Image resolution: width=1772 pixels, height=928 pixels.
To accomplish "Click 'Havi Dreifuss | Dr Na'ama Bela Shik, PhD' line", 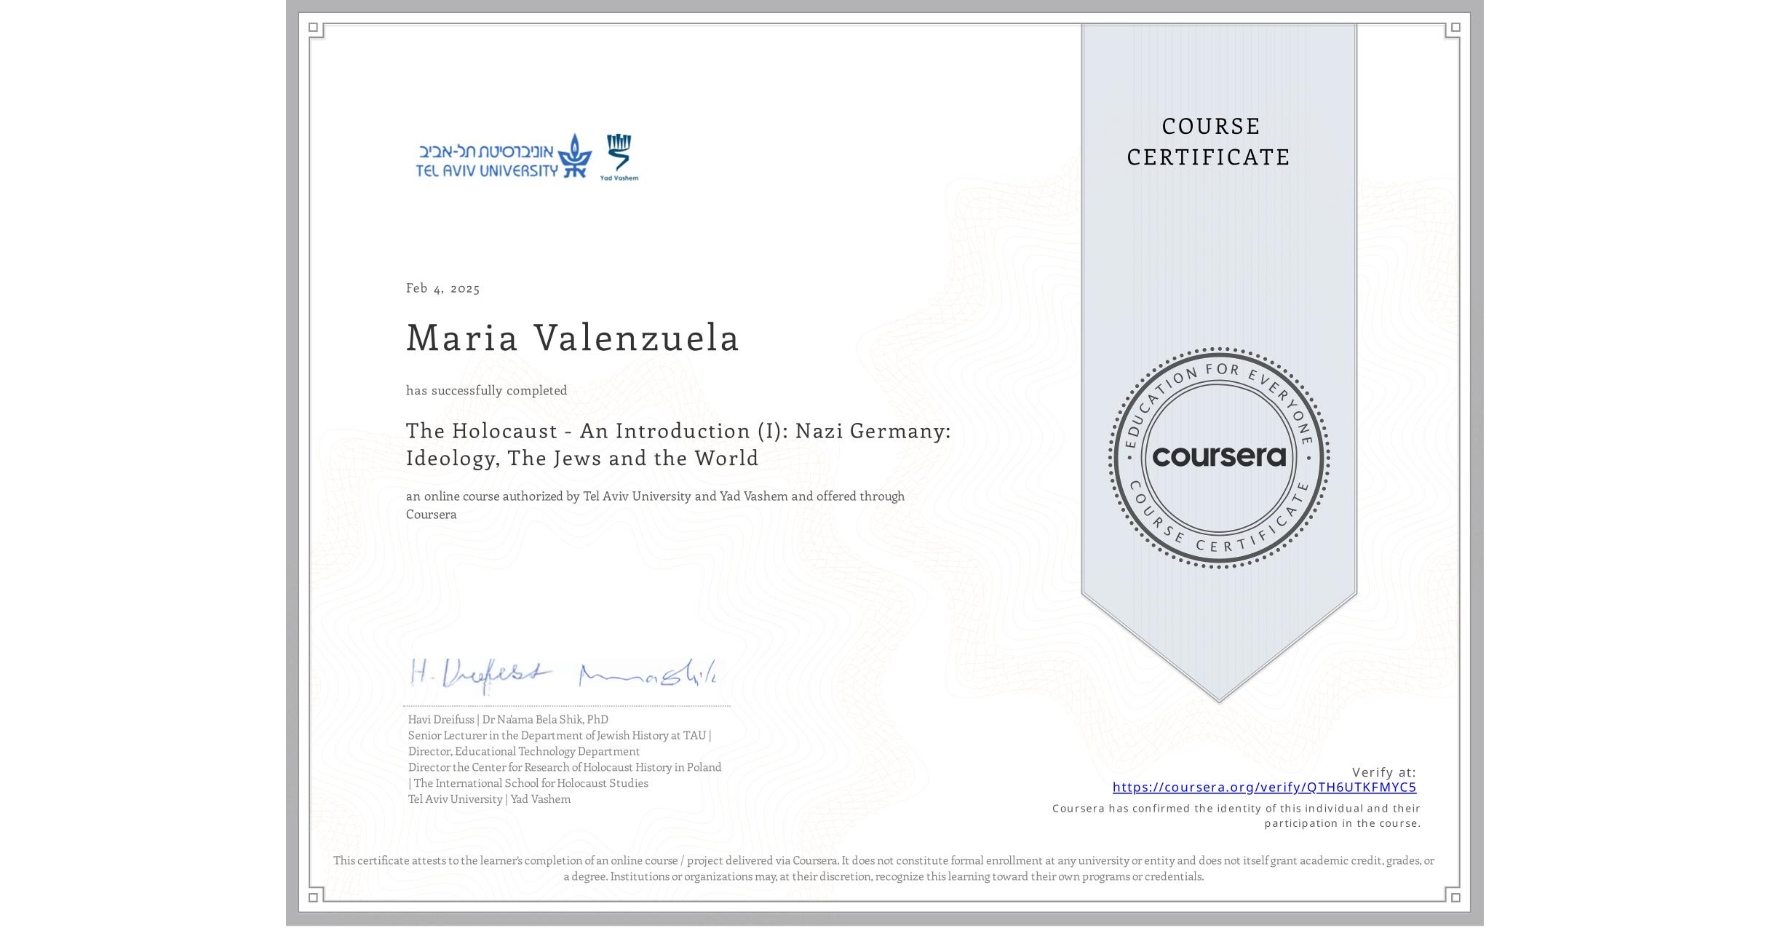I will pos(508,719).
